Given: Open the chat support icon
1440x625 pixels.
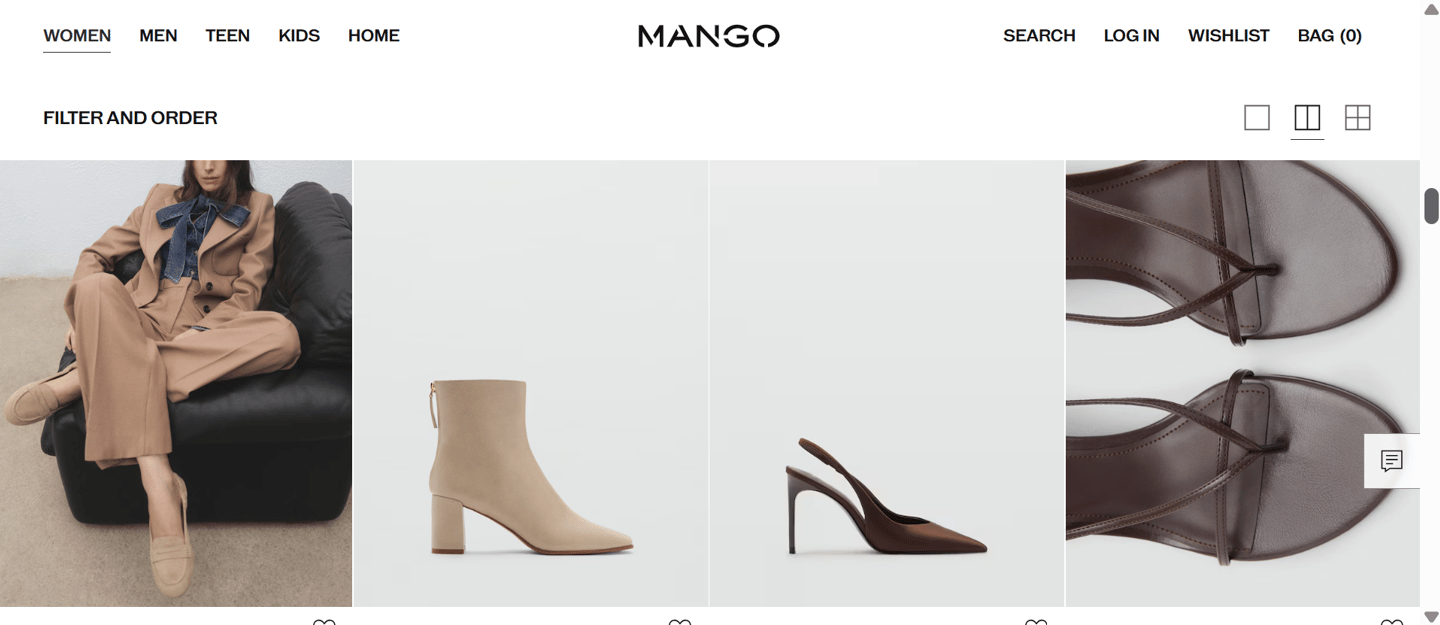Looking at the screenshot, I should [x=1392, y=461].
